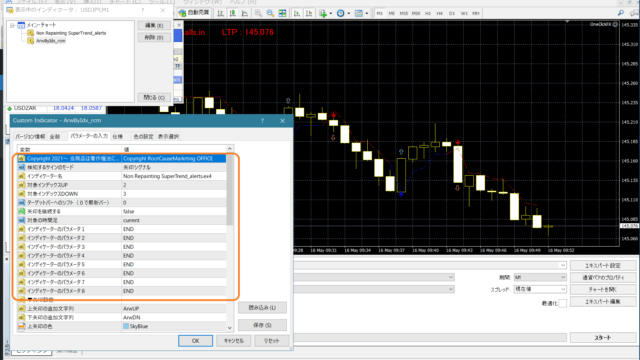Tick the 最適化 optimization checkbox
Image resolution: width=640 pixels, height=360 pixels.
point(562,303)
